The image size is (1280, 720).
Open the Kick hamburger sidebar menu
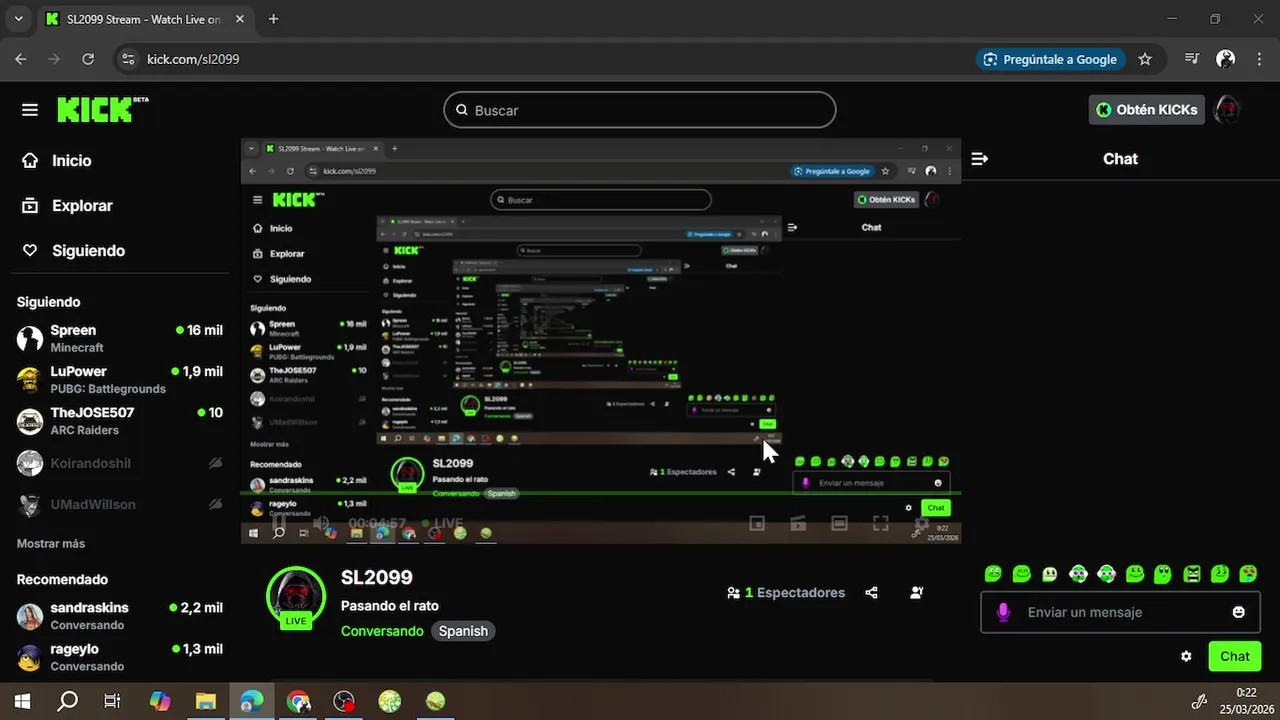tap(30, 110)
